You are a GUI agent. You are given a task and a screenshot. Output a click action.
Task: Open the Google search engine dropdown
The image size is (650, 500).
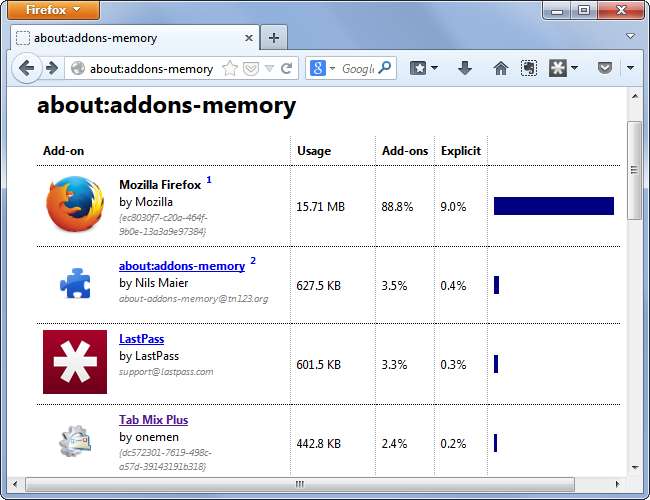[322, 68]
